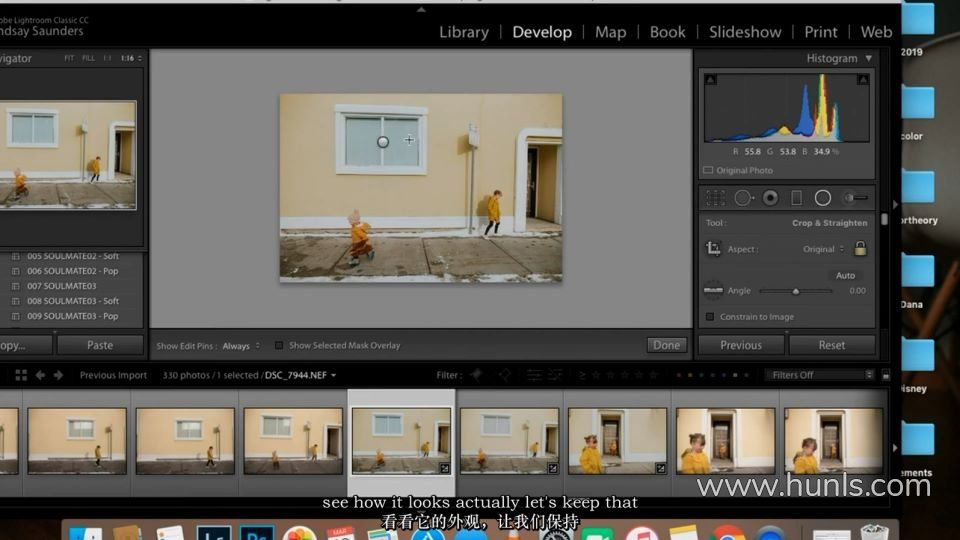This screenshot has width=960, height=540.
Task: Select the Crop Overlay tool icon
Action: pyautogui.click(x=715, y=198)
